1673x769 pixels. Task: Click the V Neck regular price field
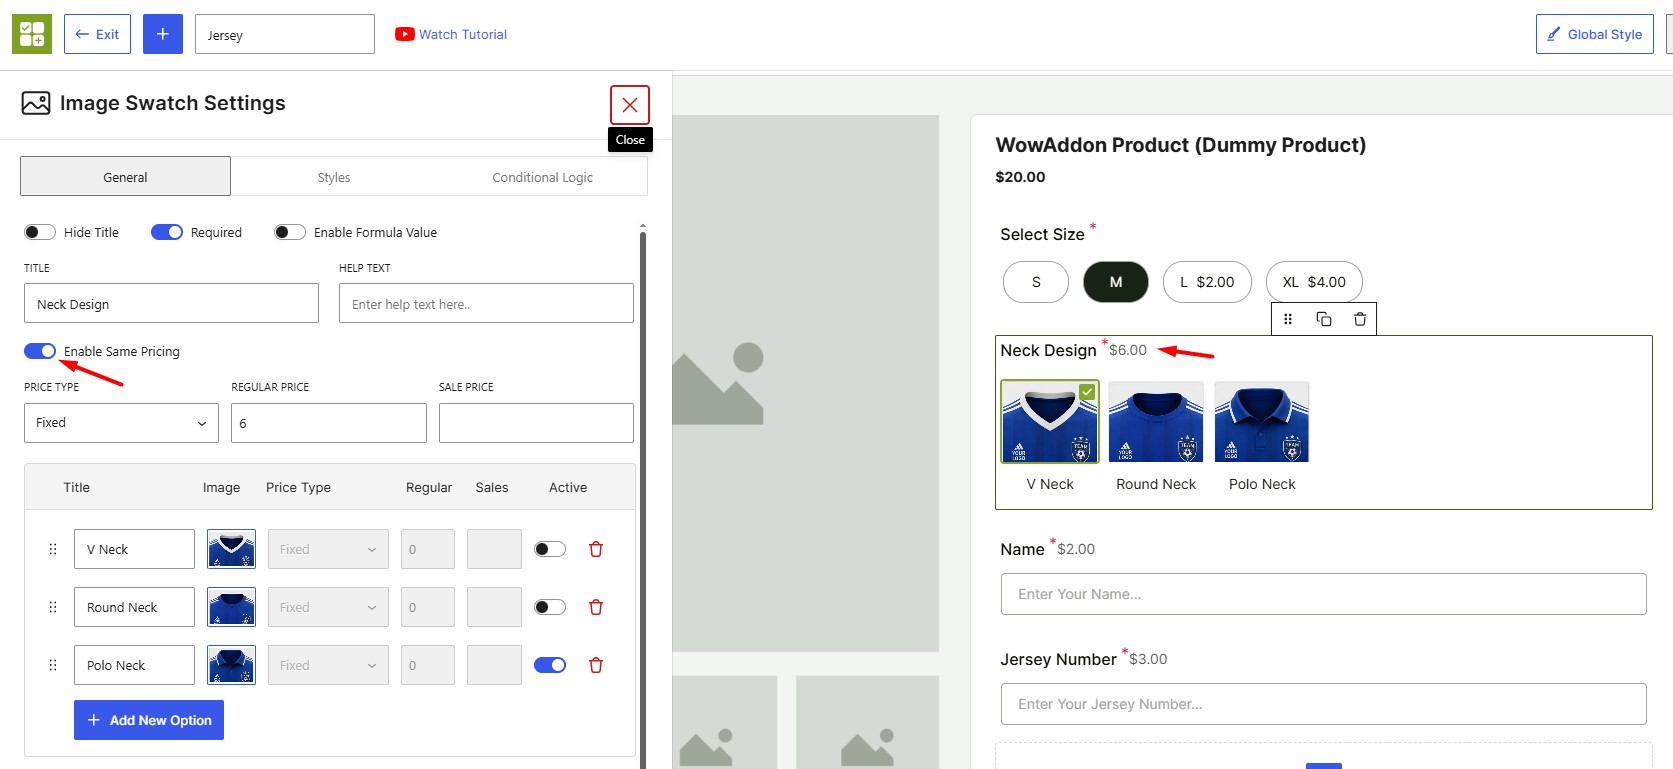(x=428, y=549)
